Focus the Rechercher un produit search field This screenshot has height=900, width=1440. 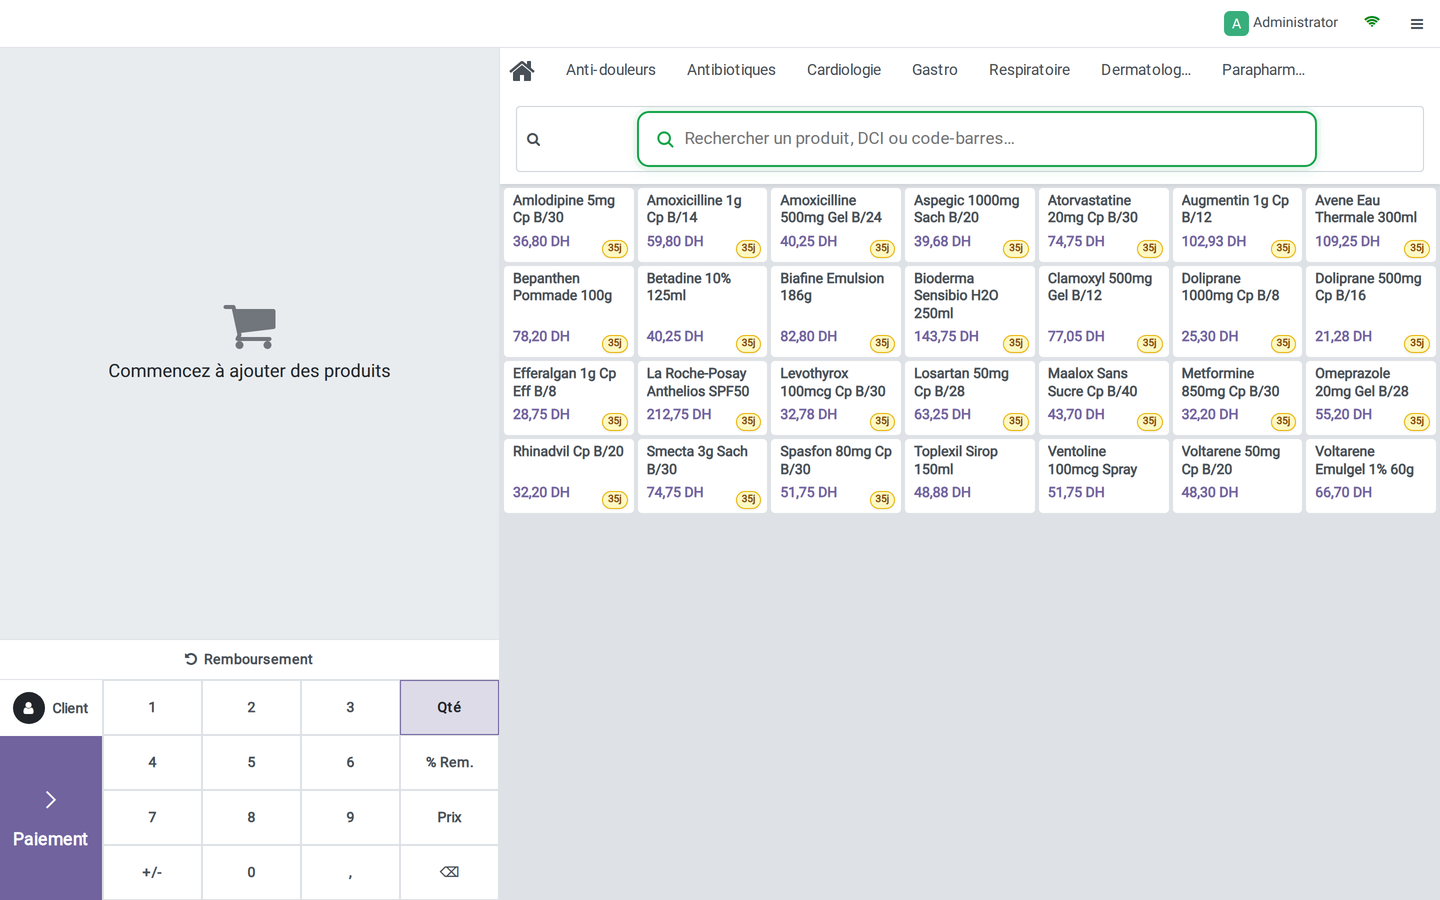[977, 139]
